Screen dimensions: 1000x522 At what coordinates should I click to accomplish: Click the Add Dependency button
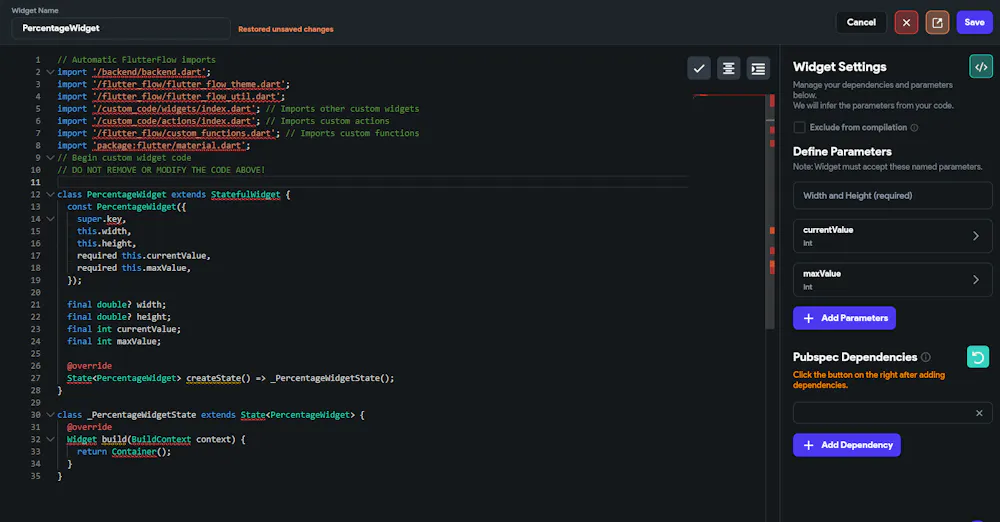pyautogui.click(x=847, y=445)
